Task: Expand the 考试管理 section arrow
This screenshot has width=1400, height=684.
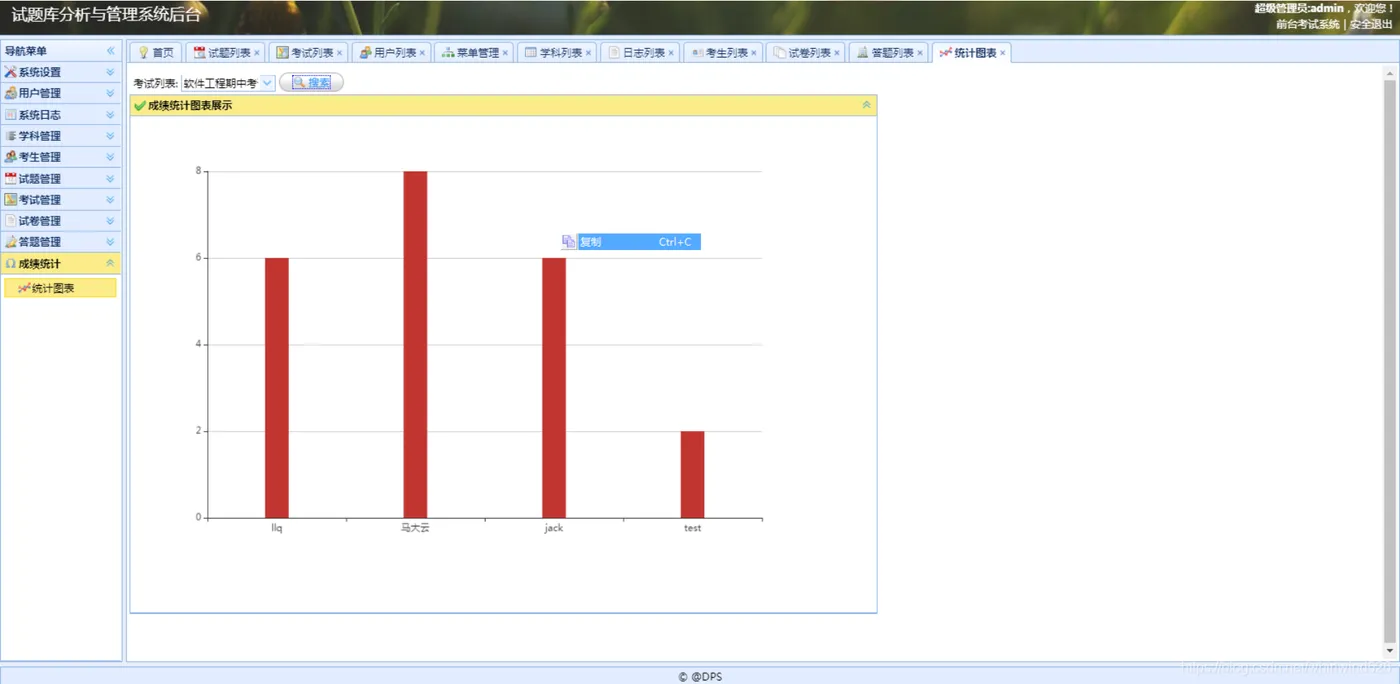Action: coord(110,200)
